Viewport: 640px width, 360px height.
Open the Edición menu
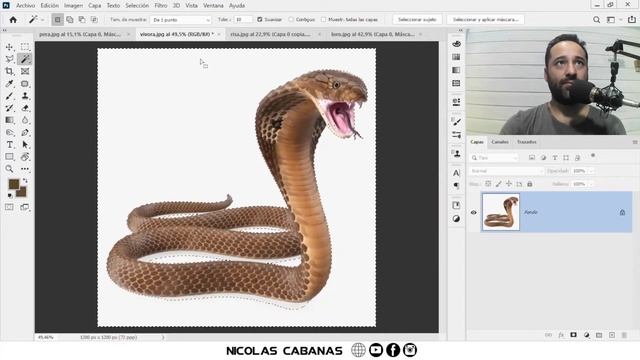click(49, 6)
